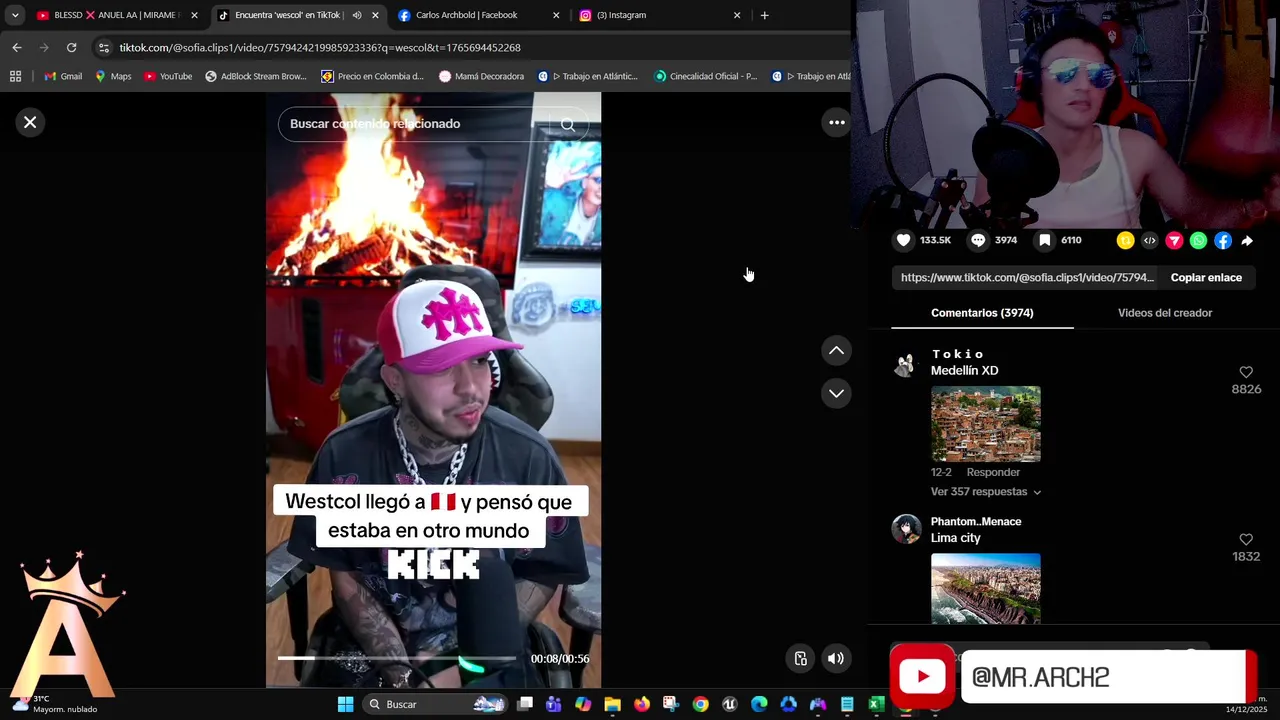Open YouTube bookmark
Screen dimensions: 1280x720
[x=168, y=76]
